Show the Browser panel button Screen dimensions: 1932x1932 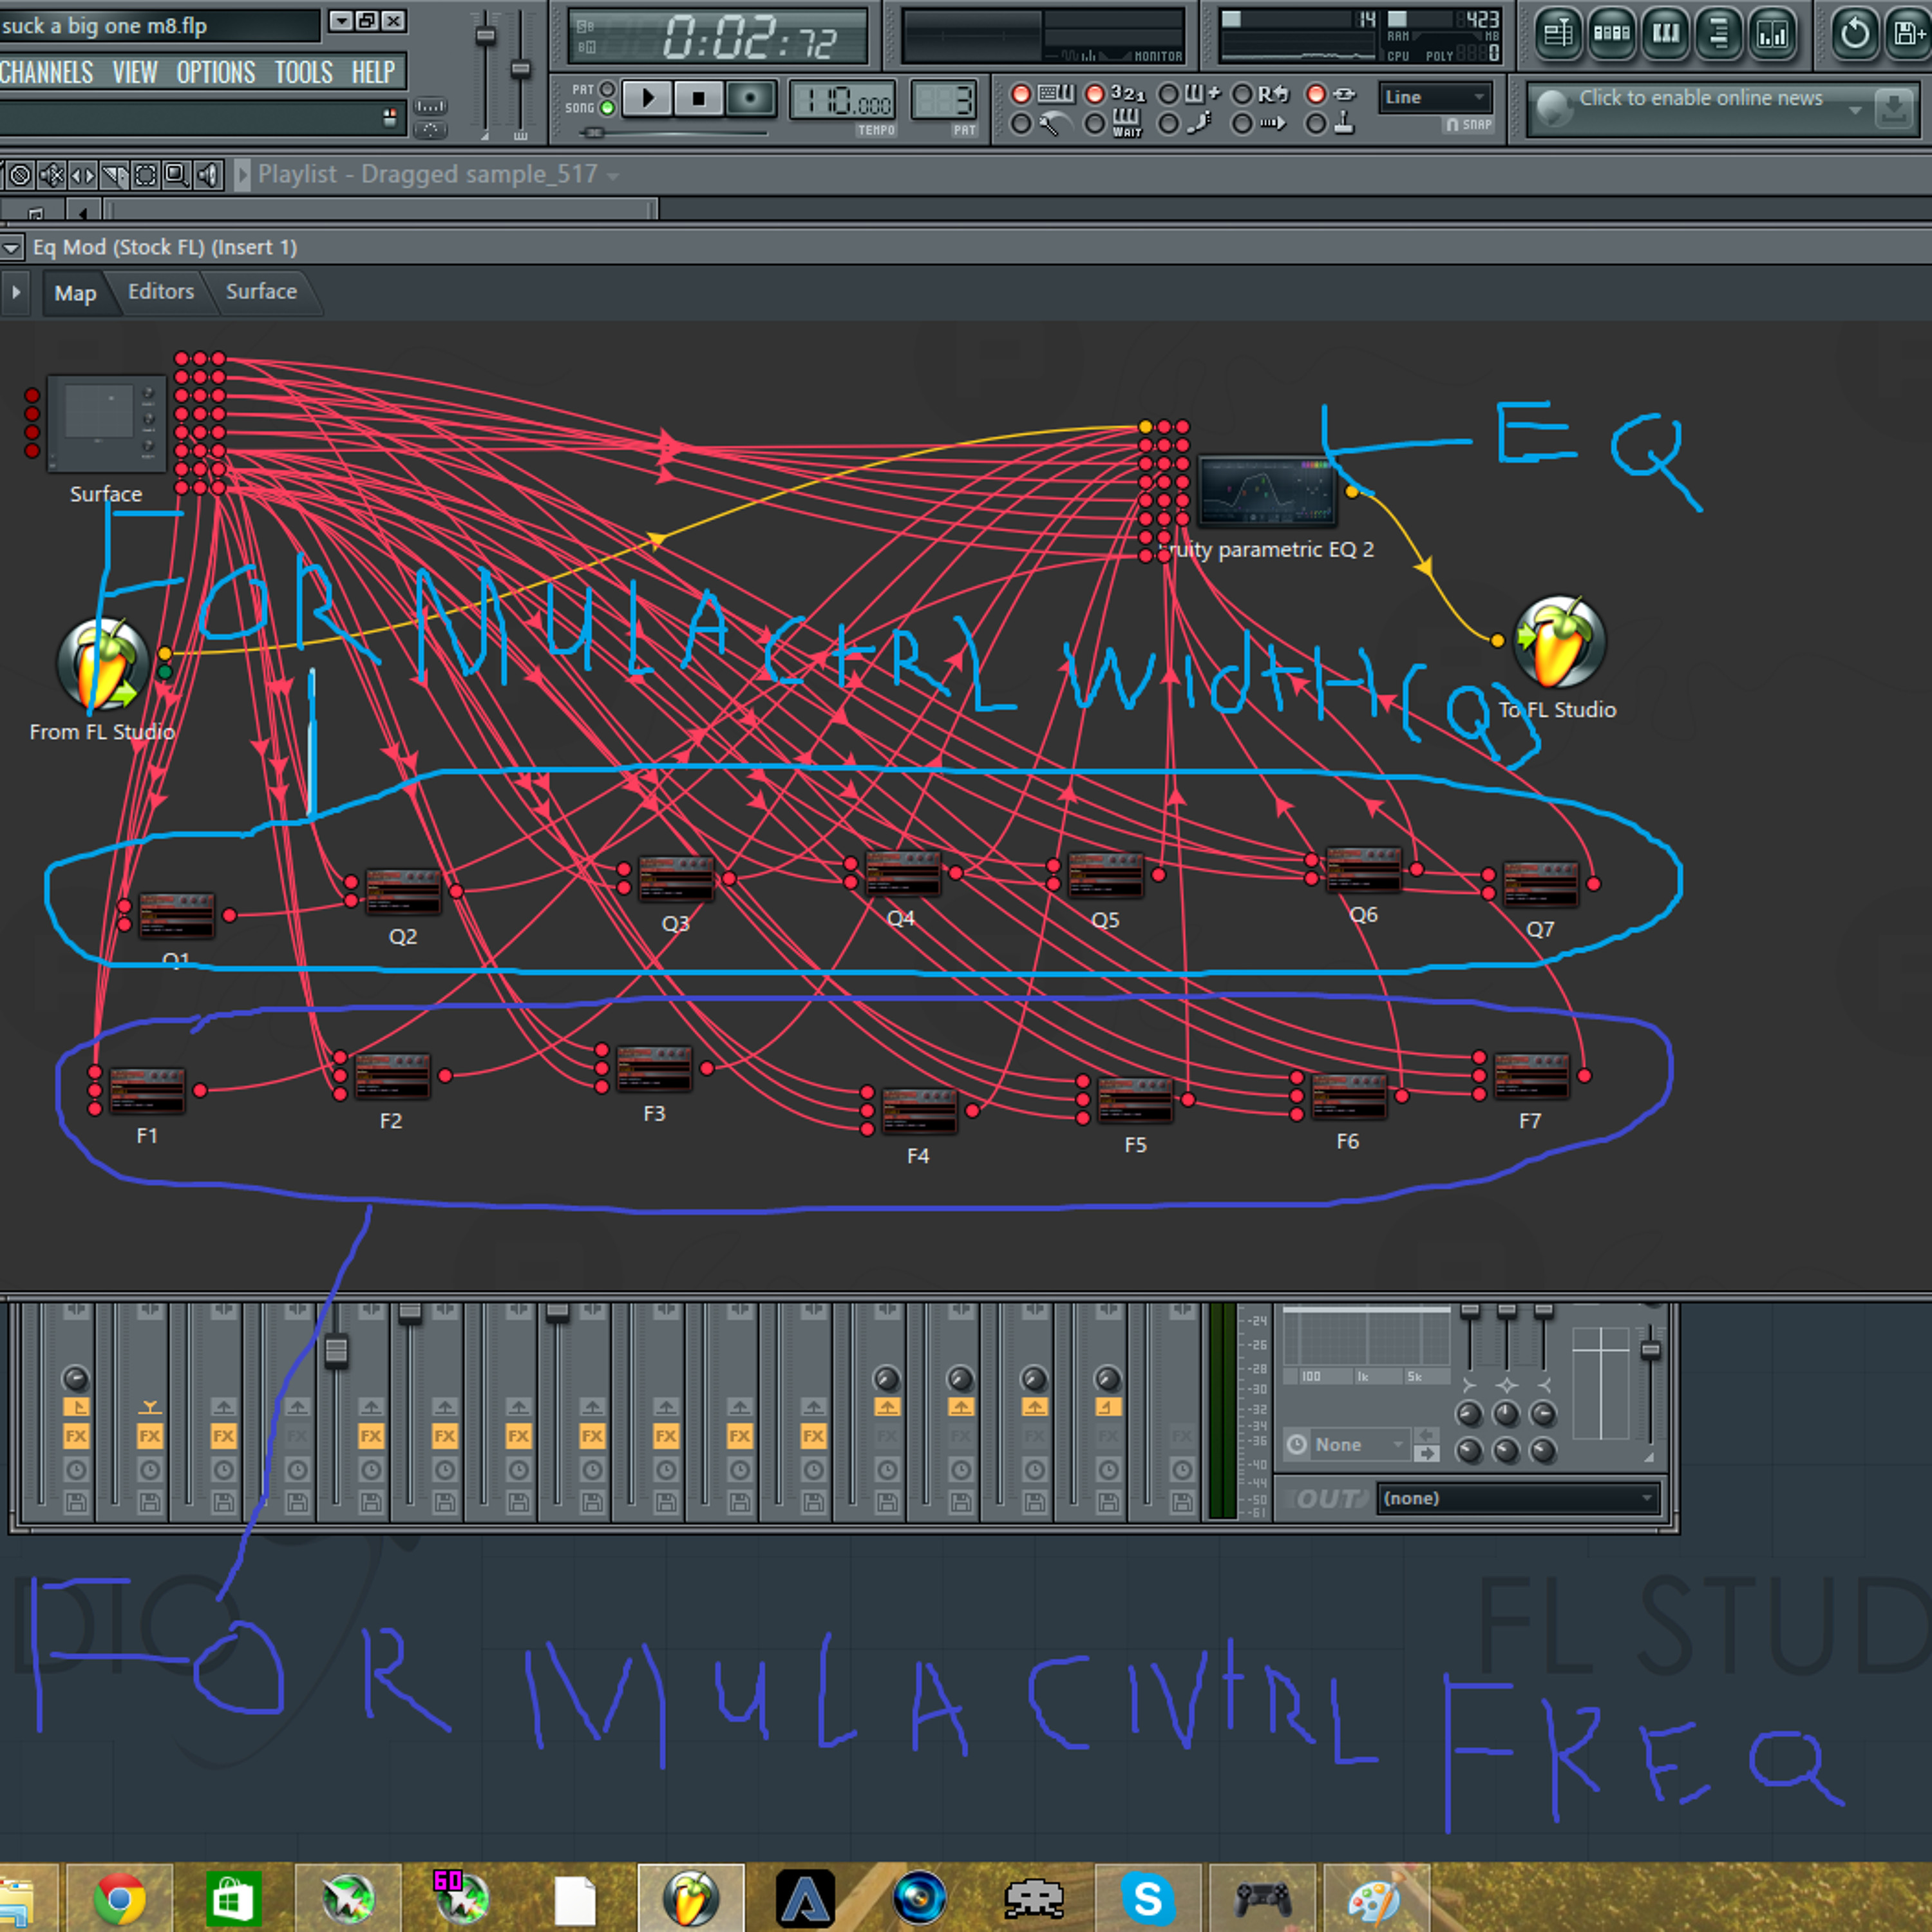(x=1720, y=35)
